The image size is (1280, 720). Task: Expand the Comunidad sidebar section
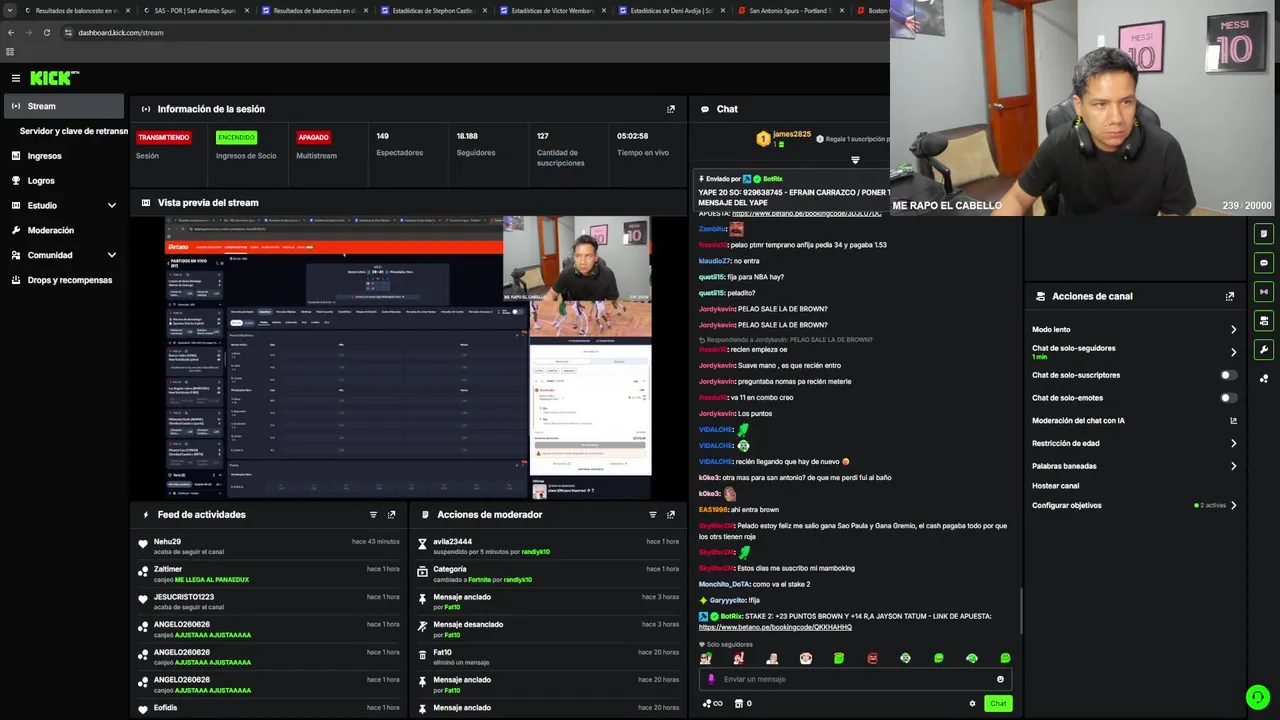112,255
